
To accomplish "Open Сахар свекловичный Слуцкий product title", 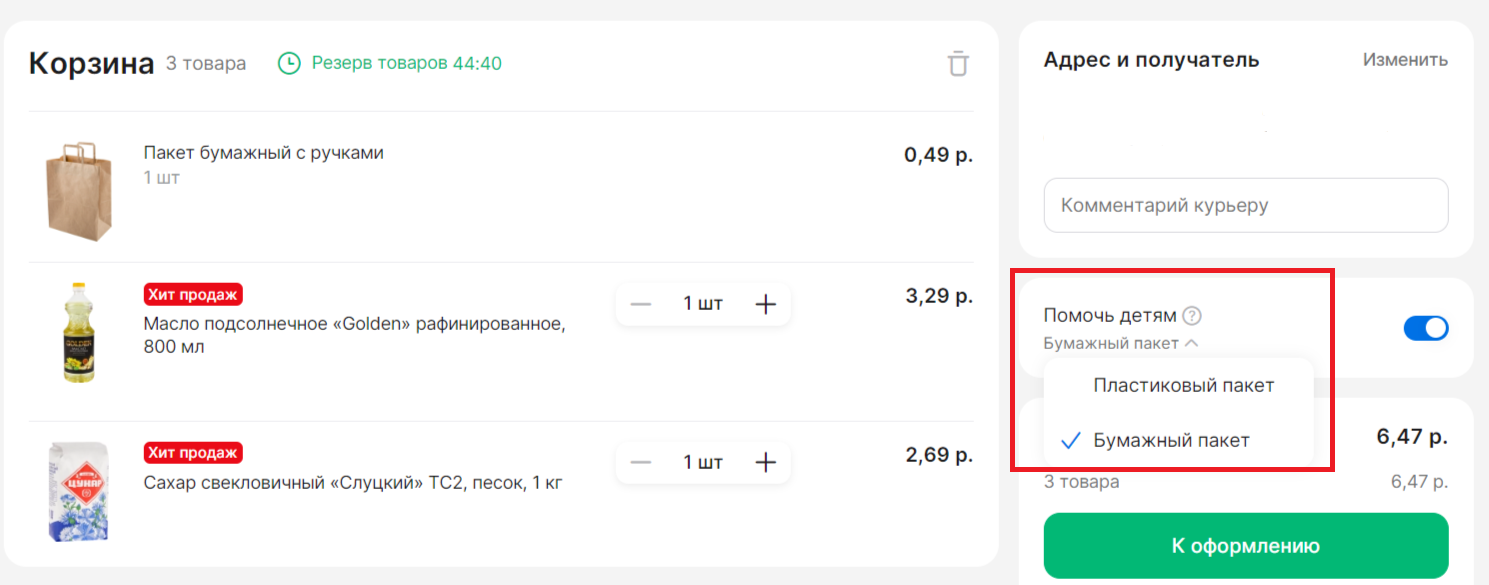I will pos(352,483).
